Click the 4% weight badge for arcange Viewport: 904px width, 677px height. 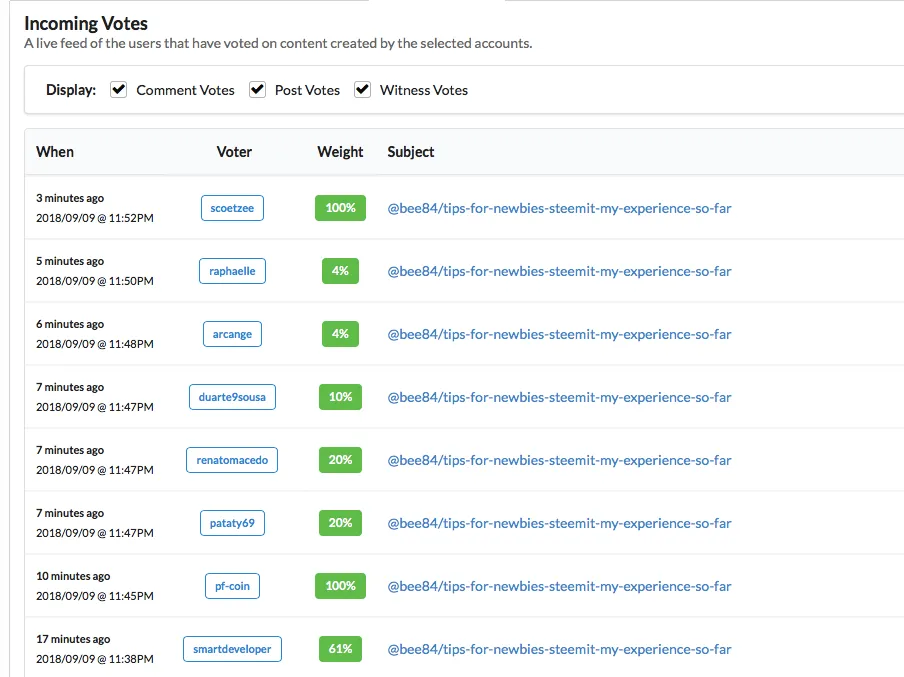pos(340,333)
